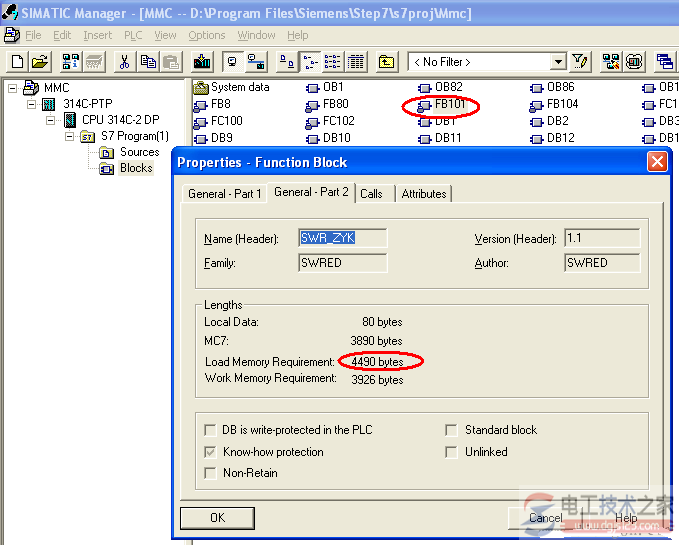Open the Options menu
This screenshot has width=679, height=545.
pyautogui.click(x=207, y=35)
